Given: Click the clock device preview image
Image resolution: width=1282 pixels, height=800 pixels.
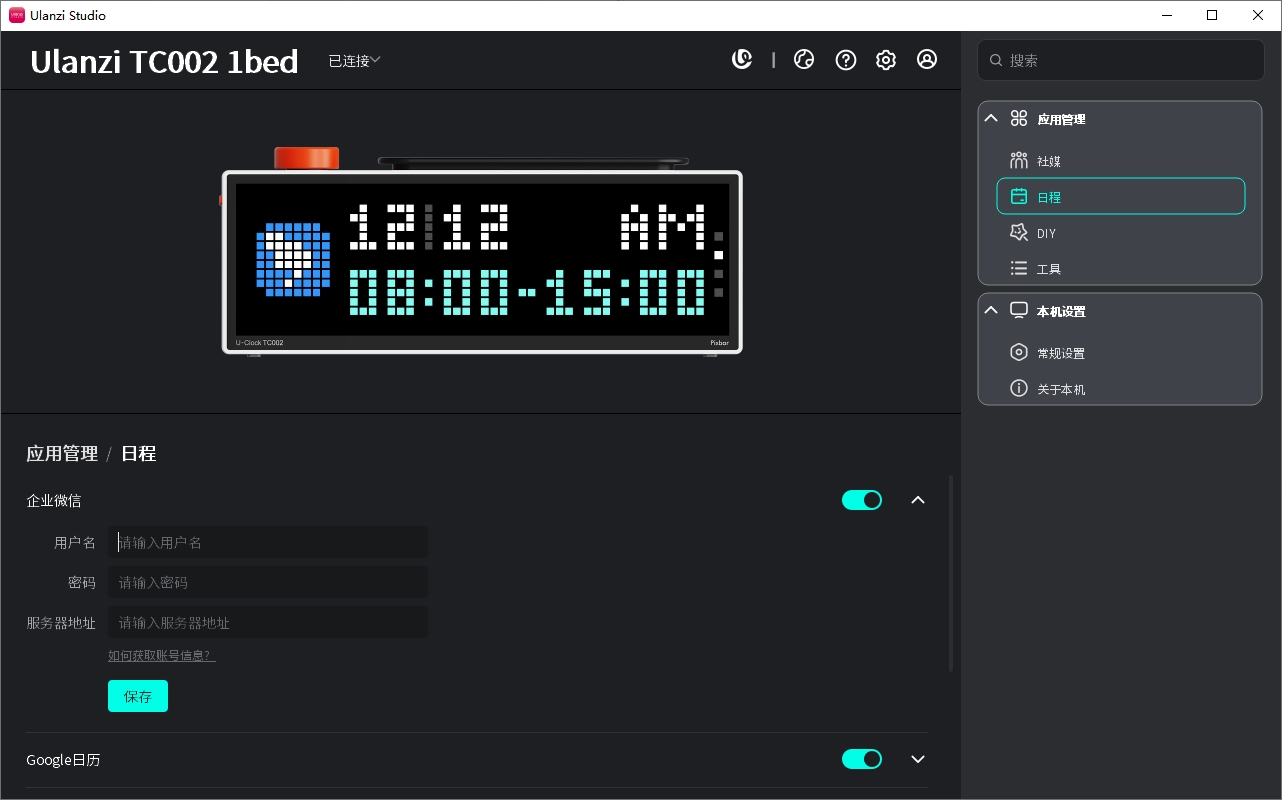Looking at the screenshot, I should [x=482, y=251].
